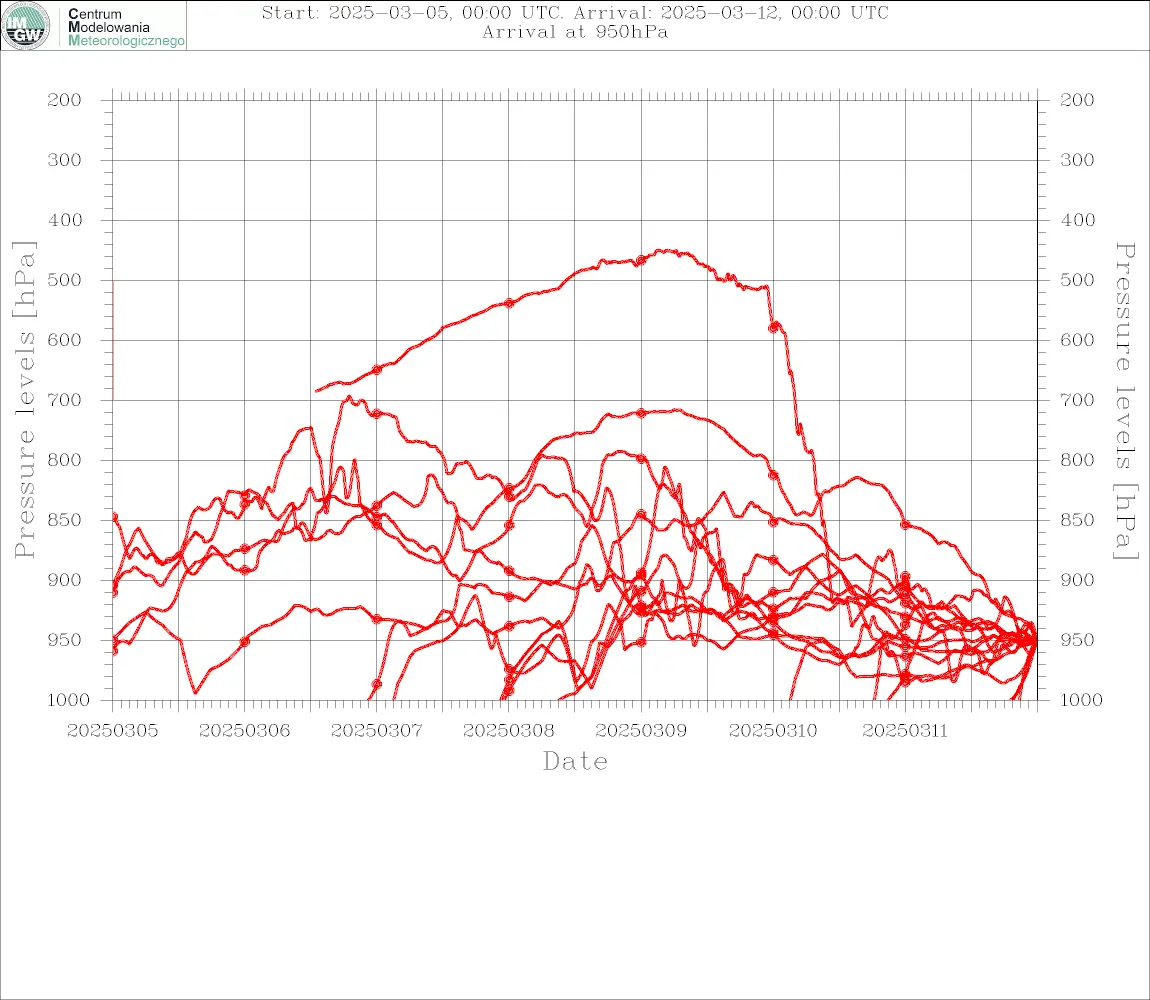This screenshot has width=1150, height=1000.
Task: Click the left 'Pressure levels [hPa]' axis title
Action: (24, 400)
